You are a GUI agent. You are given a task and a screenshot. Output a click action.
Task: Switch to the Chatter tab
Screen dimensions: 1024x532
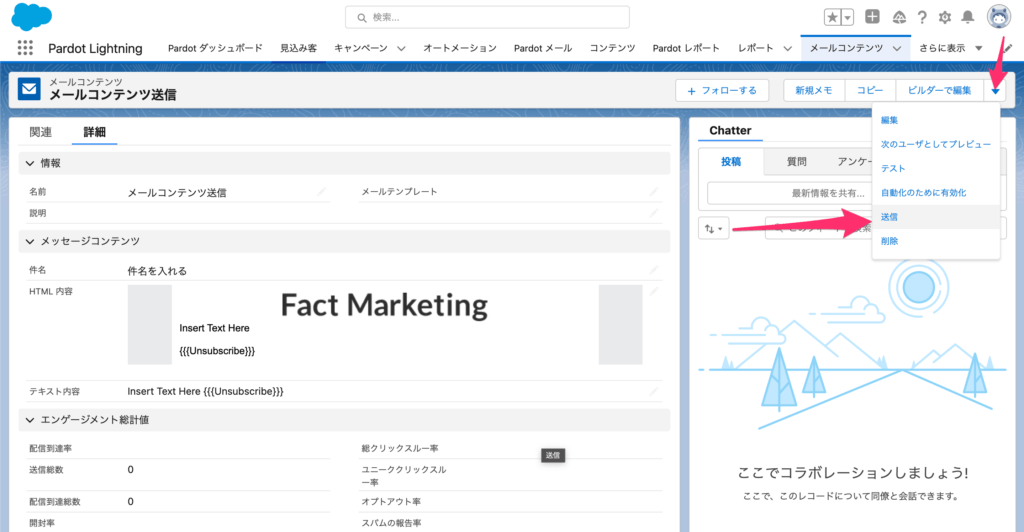pyautogui.click(x=730, y=131)
